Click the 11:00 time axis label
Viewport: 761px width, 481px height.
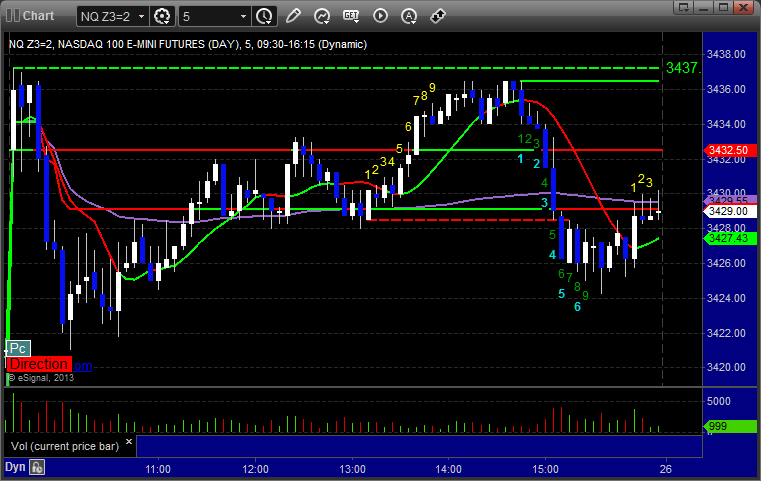[158, 469]
